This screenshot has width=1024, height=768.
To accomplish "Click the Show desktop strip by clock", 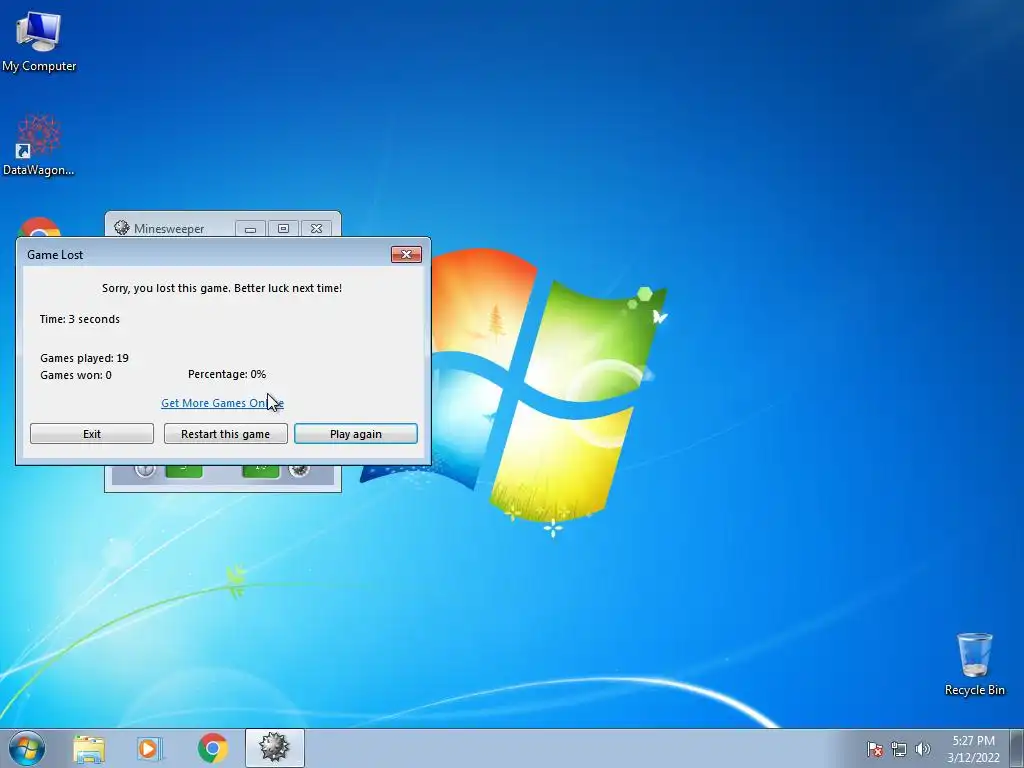I will click(1017, 748).
